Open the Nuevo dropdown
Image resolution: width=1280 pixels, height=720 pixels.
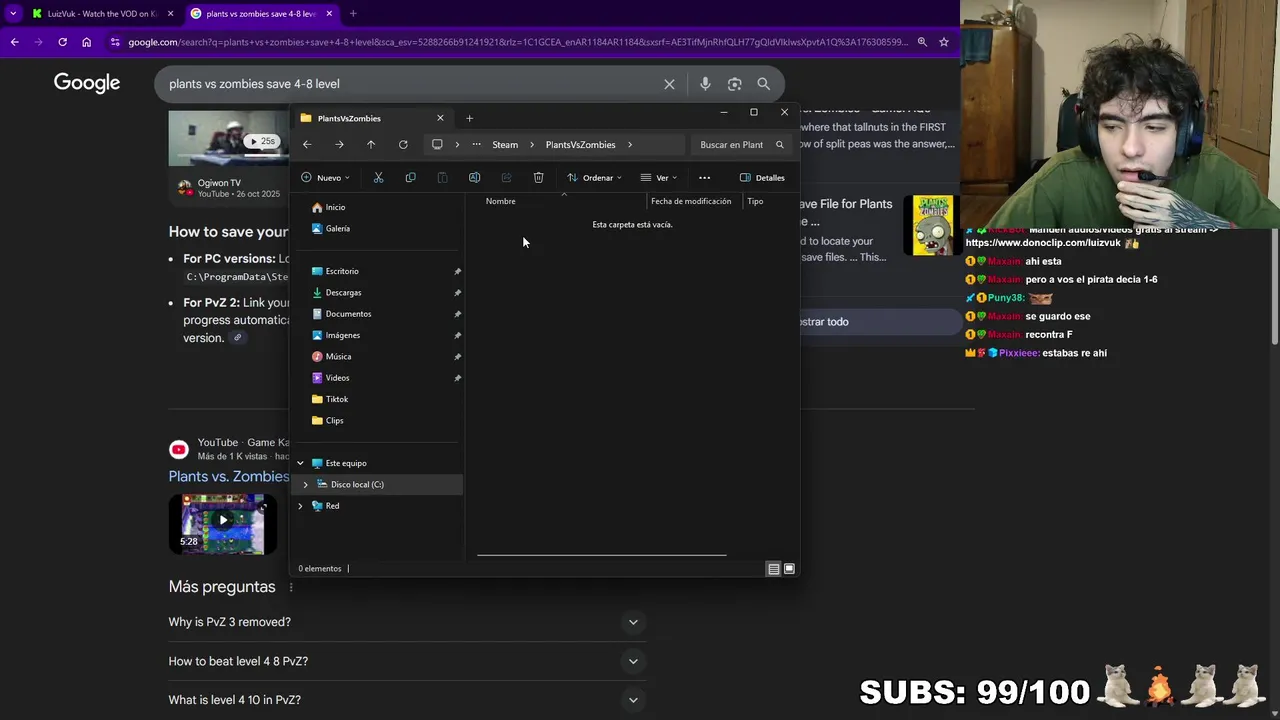coord(325,178)
